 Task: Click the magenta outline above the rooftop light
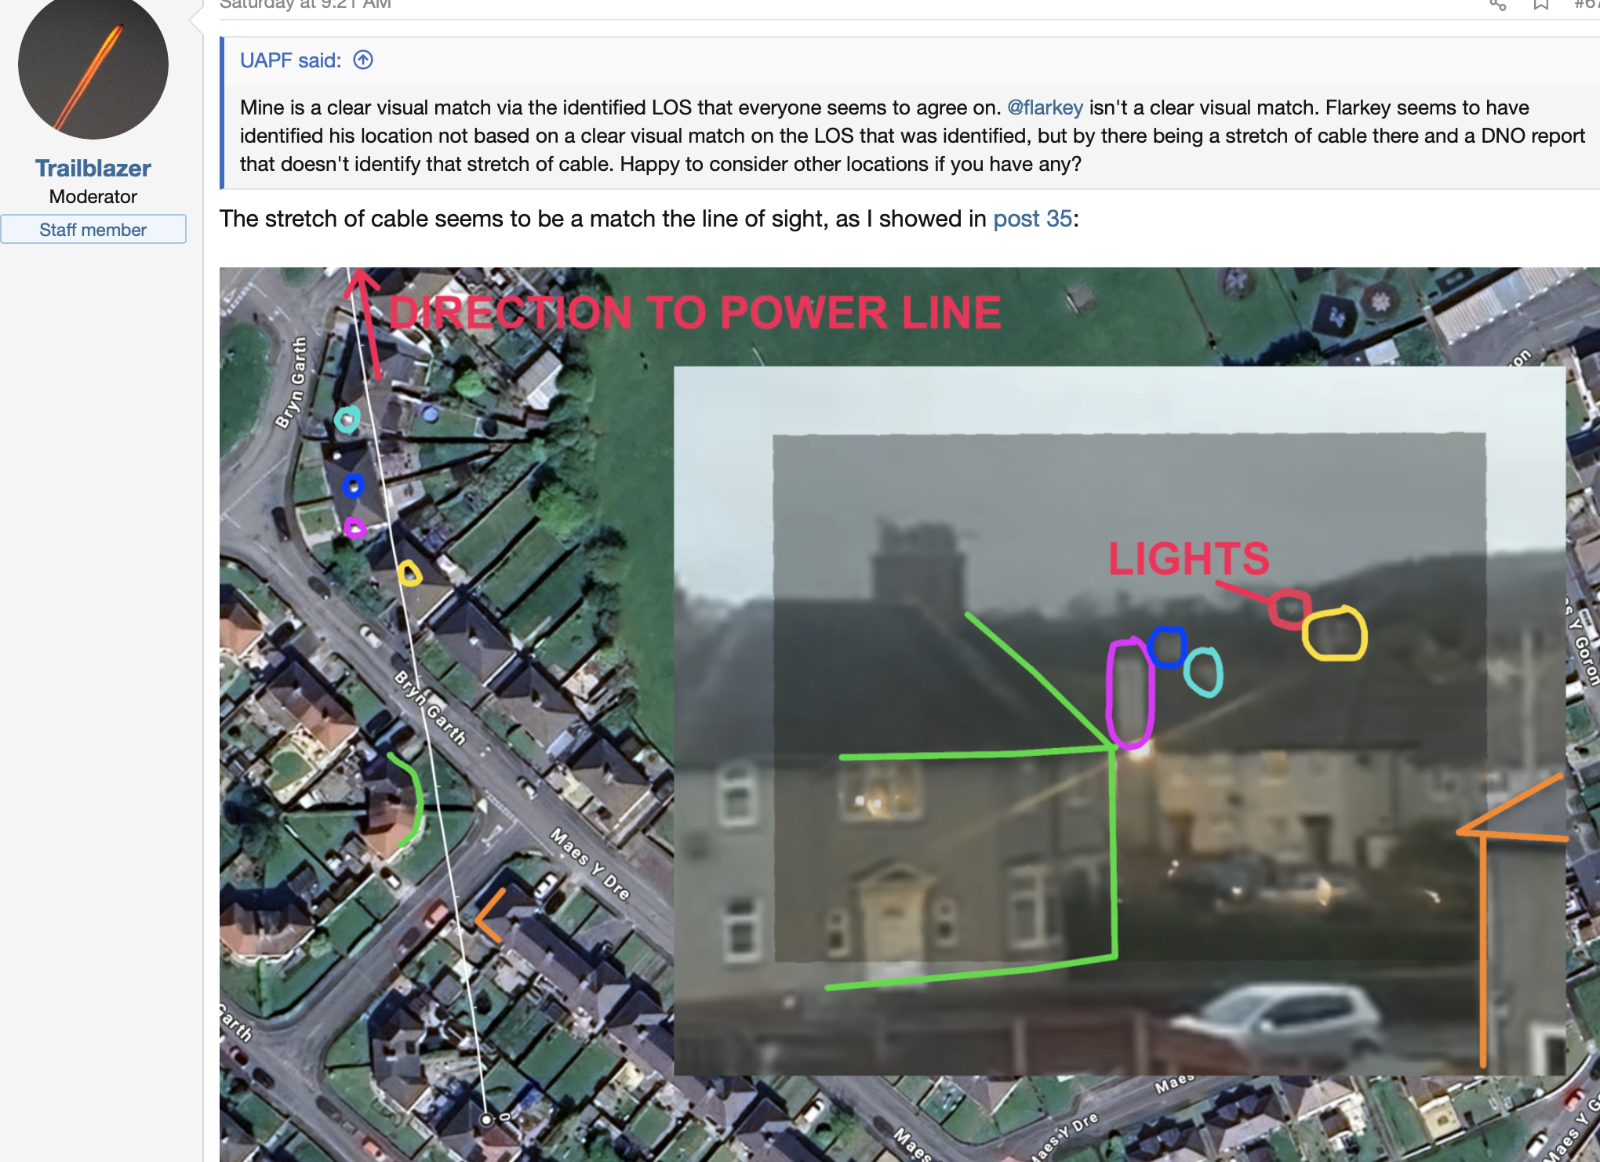(x=1130, y=693)
